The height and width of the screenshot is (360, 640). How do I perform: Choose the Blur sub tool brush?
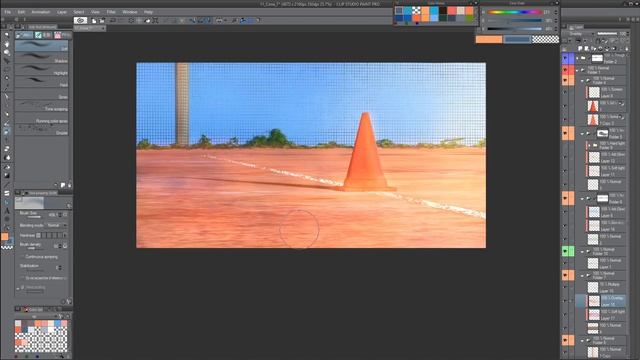tap(42, 94)
